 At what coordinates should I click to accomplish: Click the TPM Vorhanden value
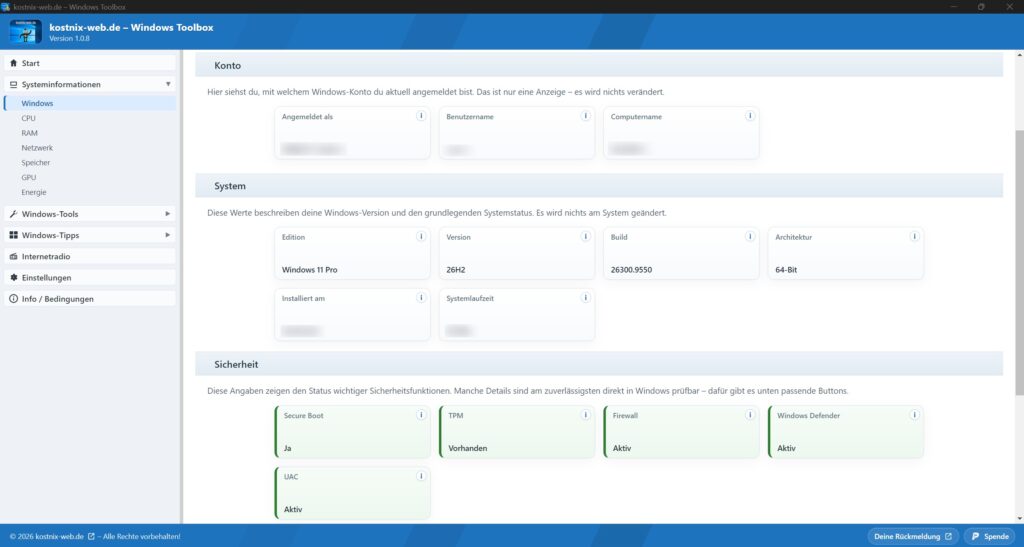coord(468,448)
